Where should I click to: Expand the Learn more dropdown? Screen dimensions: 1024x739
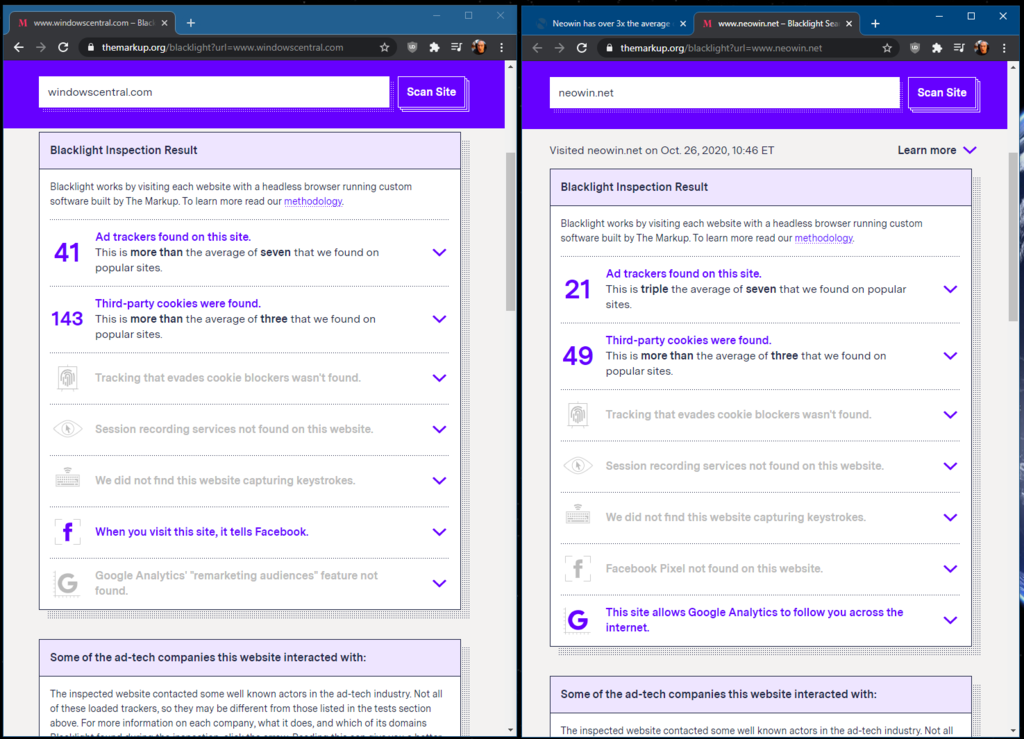coord(968,150)
